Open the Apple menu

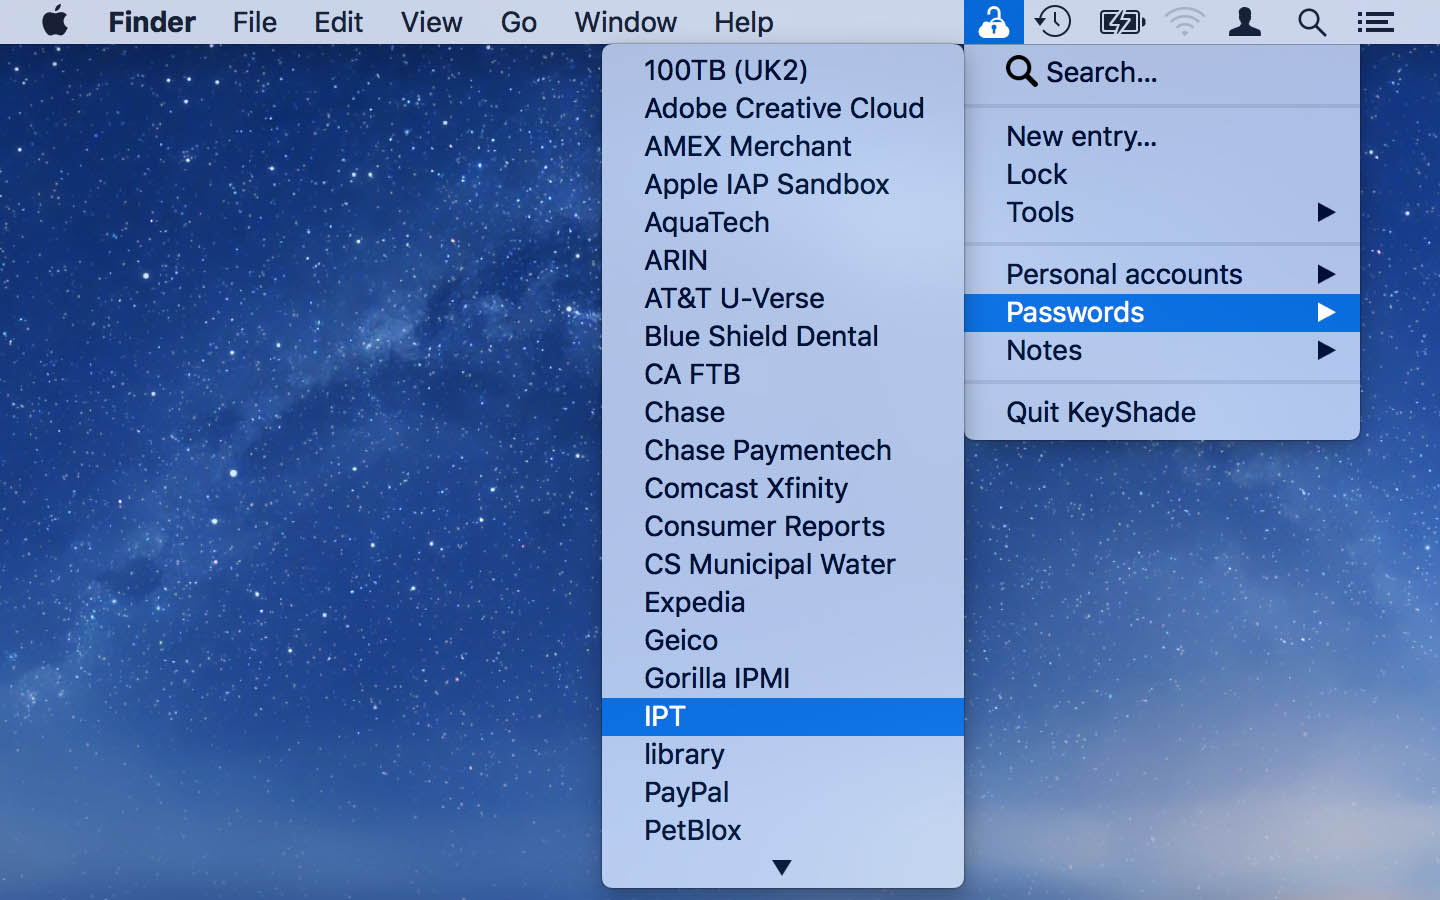55,21
